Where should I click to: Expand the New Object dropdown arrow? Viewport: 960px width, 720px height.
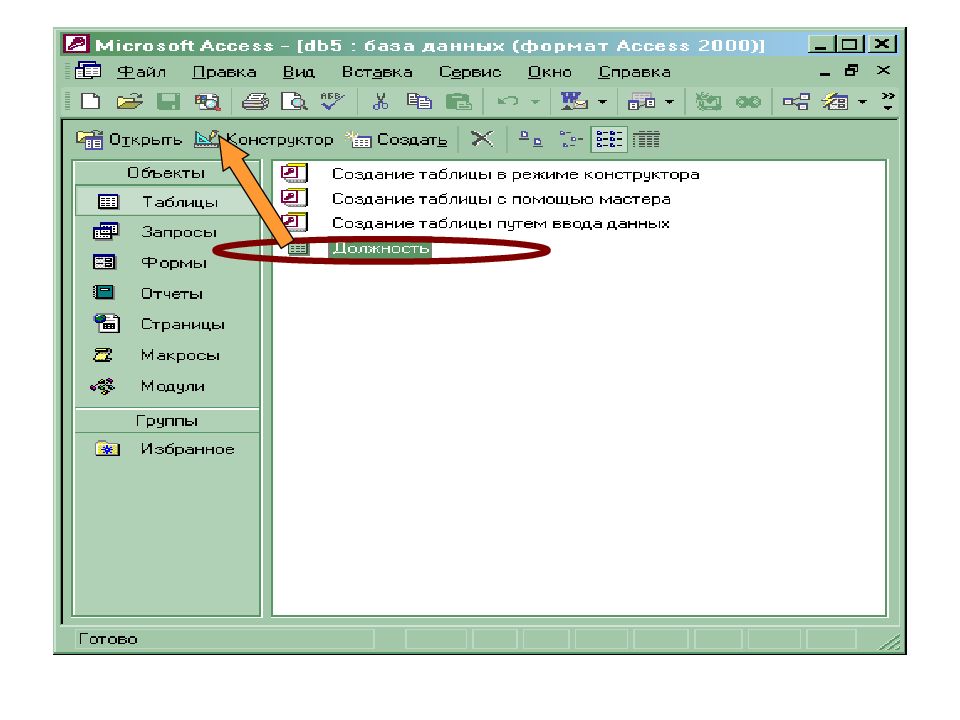(x=863, y=102)
